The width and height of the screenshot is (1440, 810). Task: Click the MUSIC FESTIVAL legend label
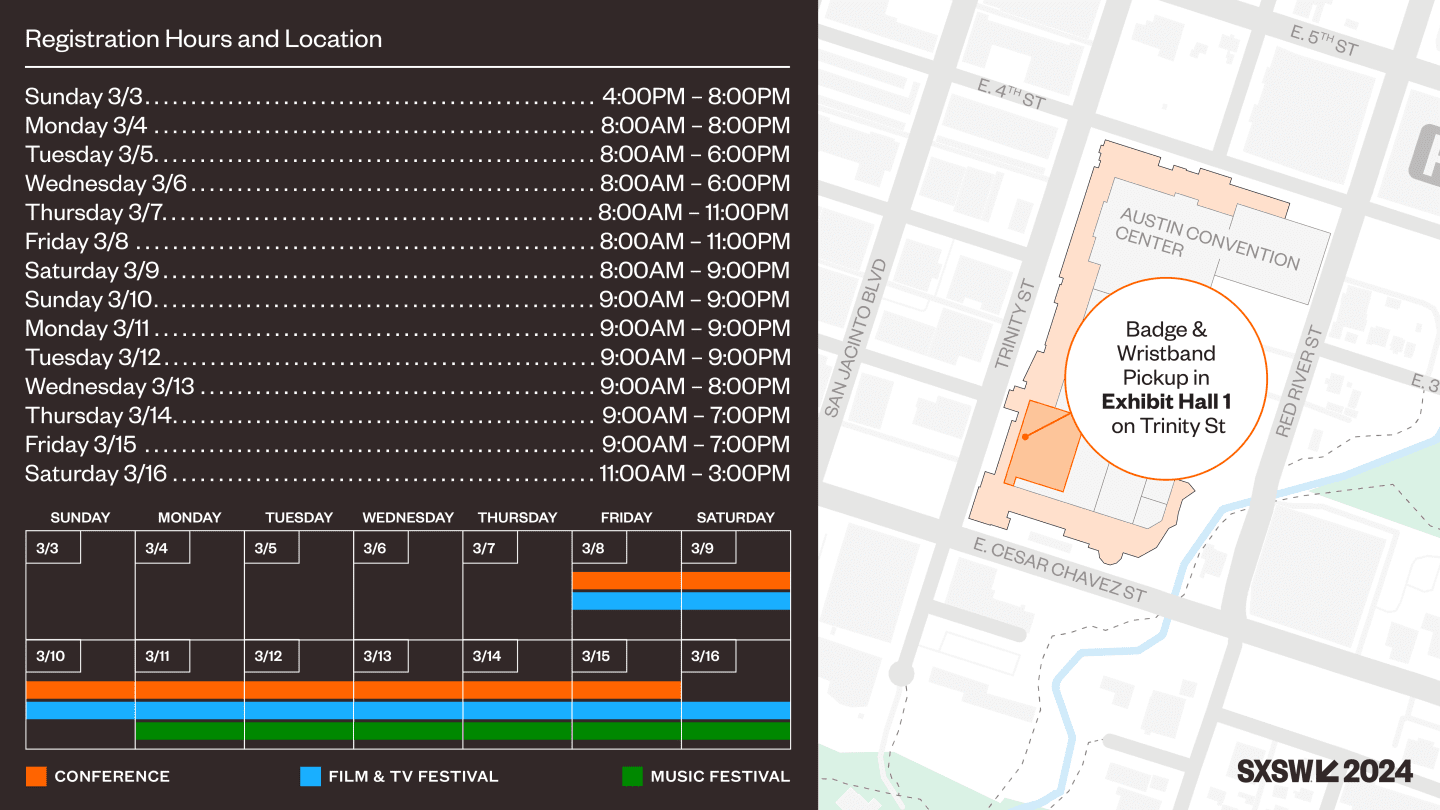coord(720,776)
